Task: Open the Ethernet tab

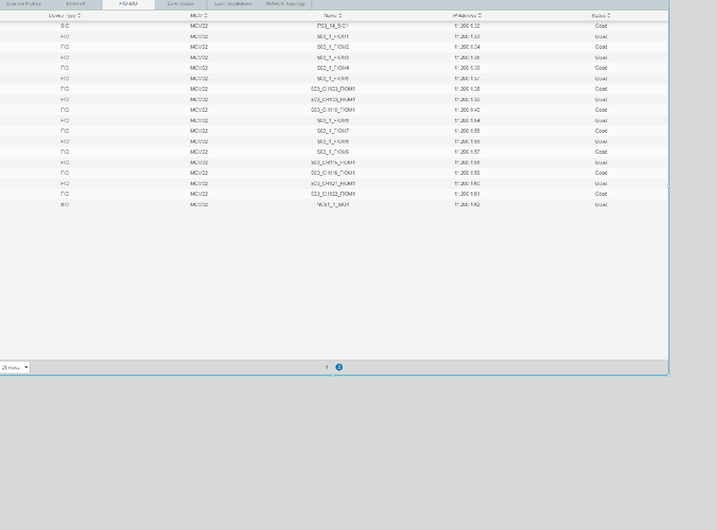Action: [76, 4]
